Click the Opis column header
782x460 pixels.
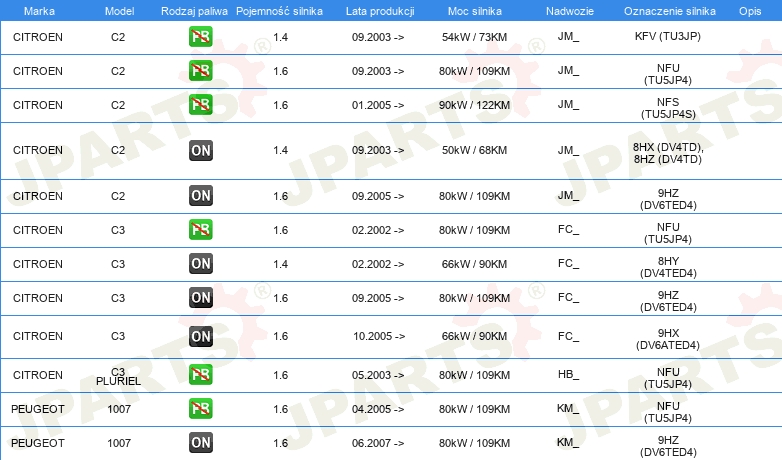tap(750, 11)
